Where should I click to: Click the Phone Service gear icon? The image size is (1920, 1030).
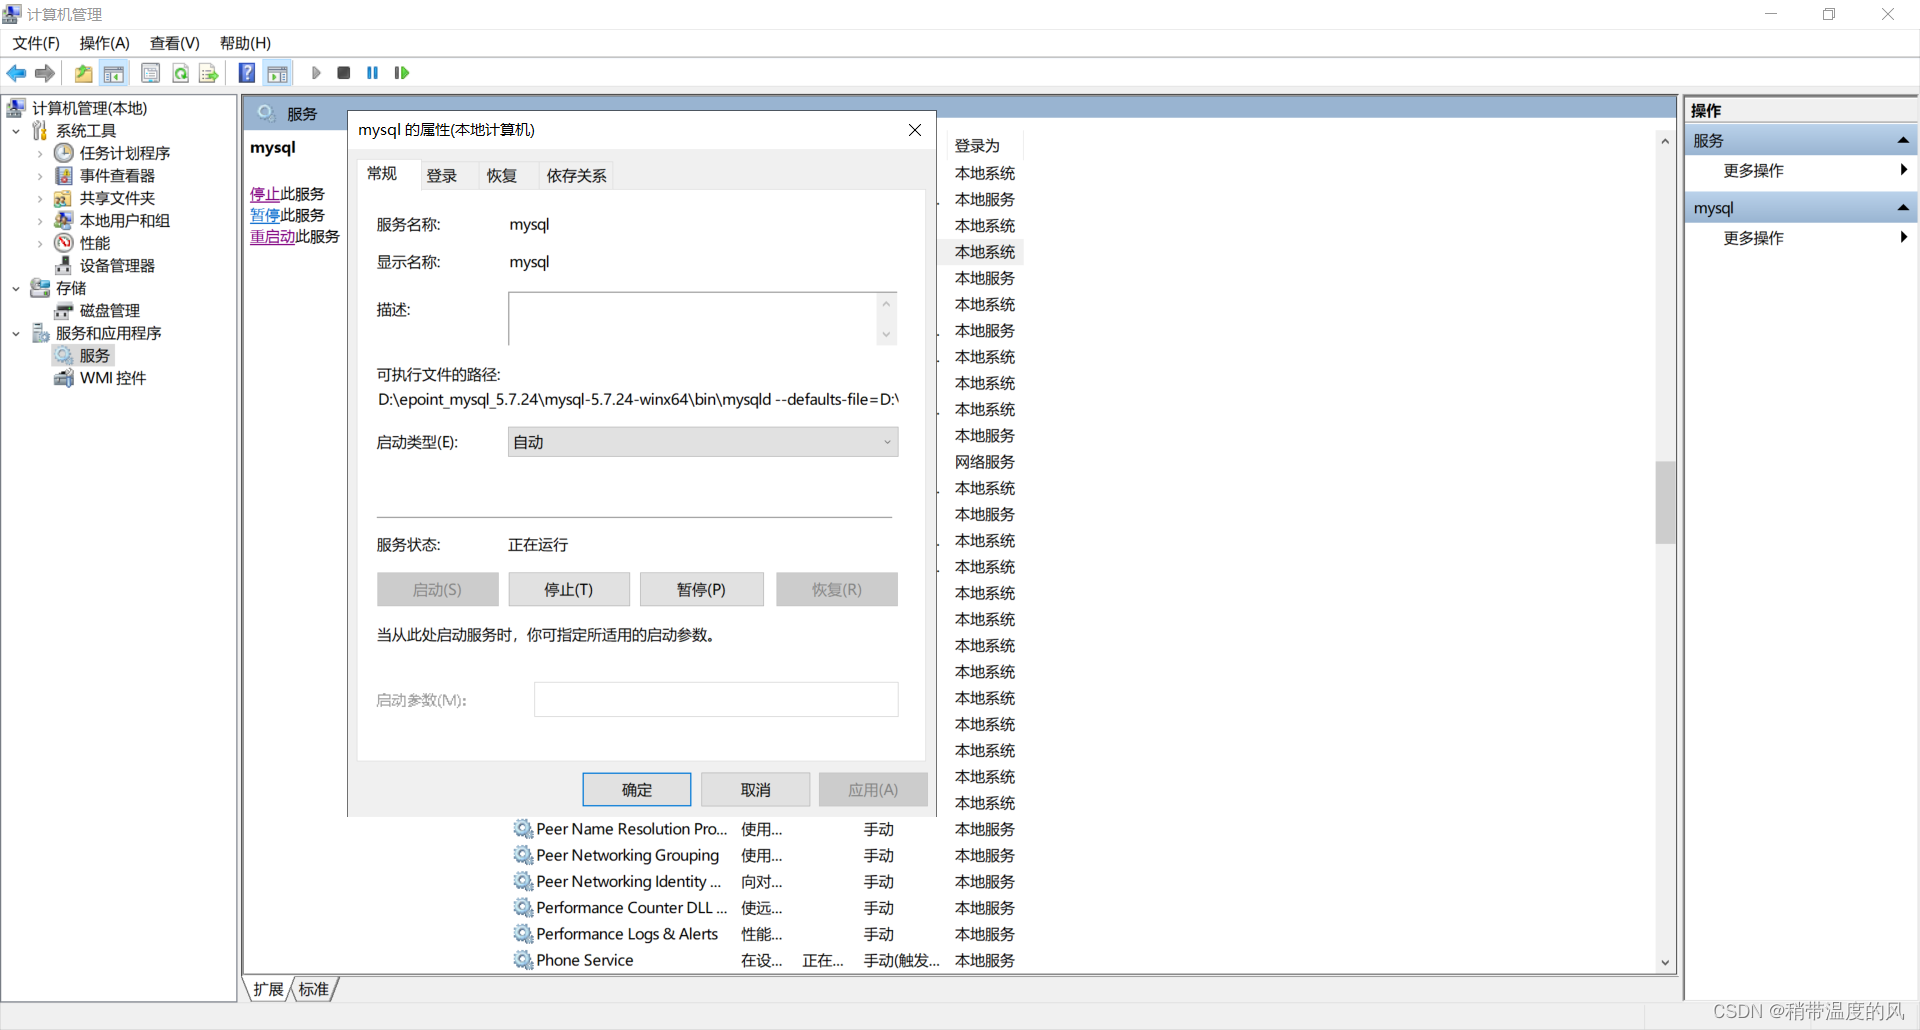523,960
